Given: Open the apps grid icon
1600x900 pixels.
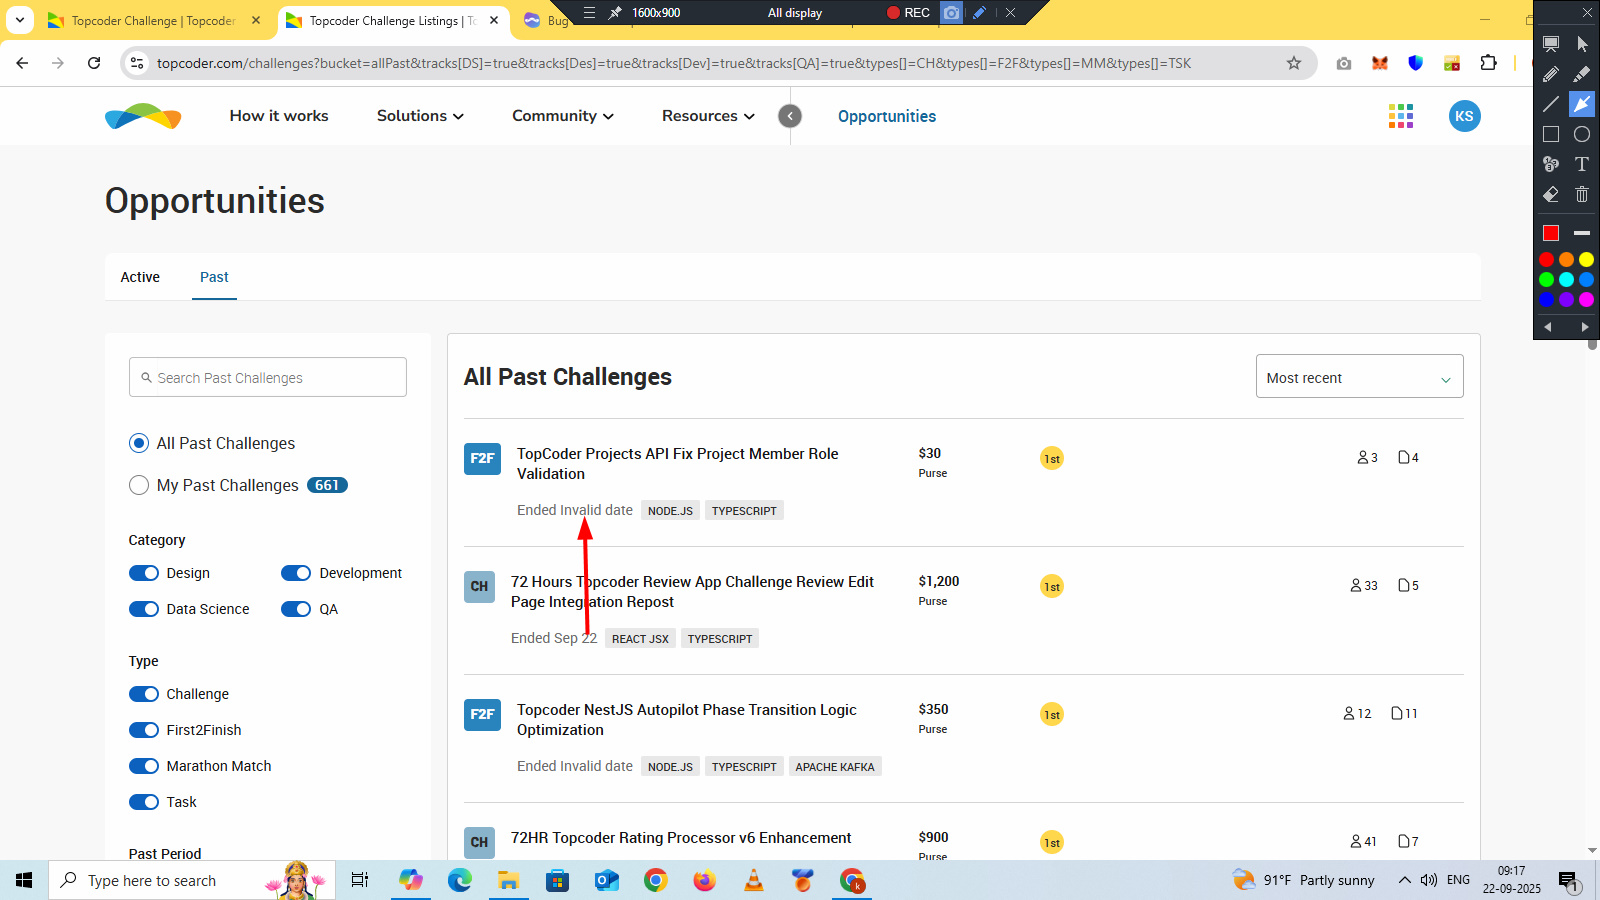Looking at the screenshot, I should coord(1400,116).
